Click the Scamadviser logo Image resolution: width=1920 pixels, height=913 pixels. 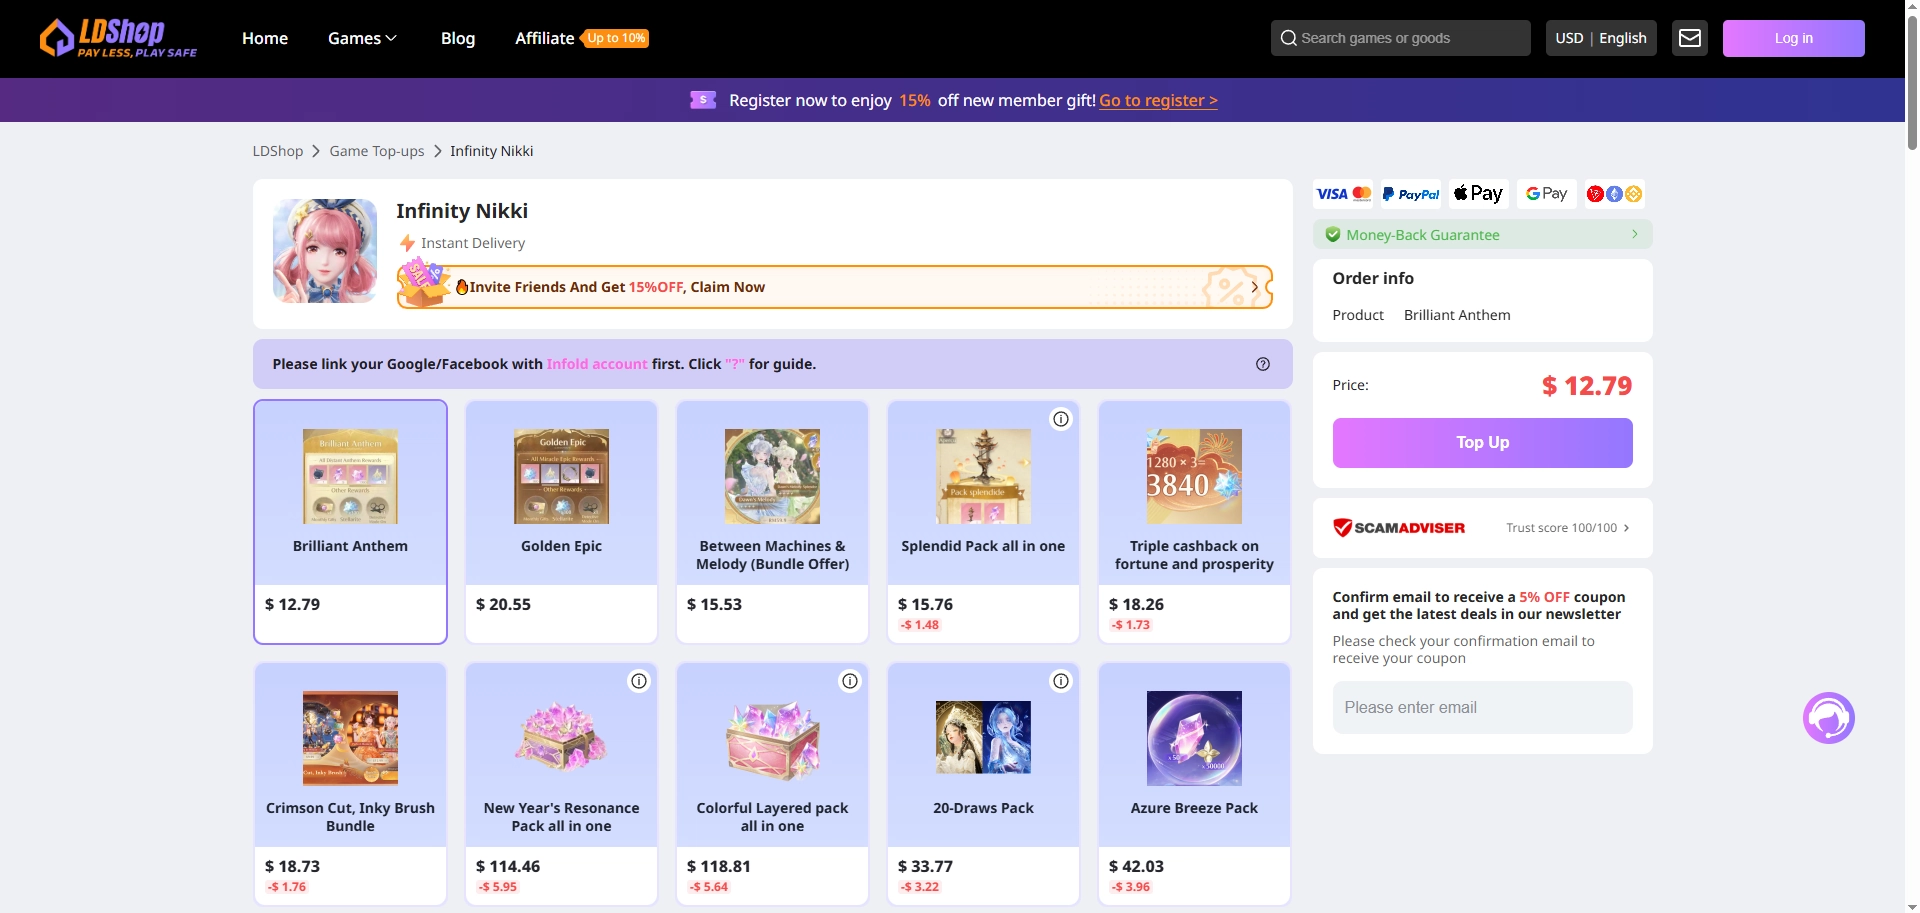[1399, 528]
